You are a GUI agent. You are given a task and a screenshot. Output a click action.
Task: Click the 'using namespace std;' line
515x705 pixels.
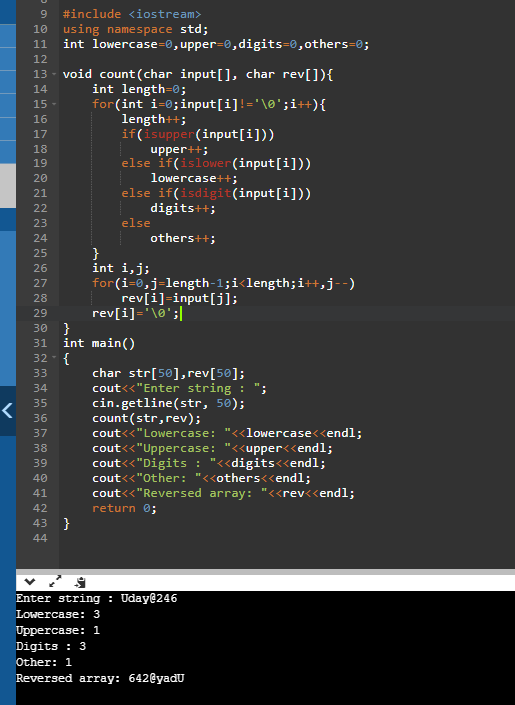click(x=135, y=29)
